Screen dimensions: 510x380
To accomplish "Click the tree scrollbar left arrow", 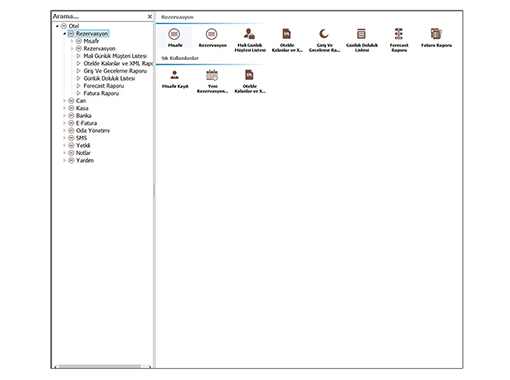I will pyautogui.click(x=56, y=367).
